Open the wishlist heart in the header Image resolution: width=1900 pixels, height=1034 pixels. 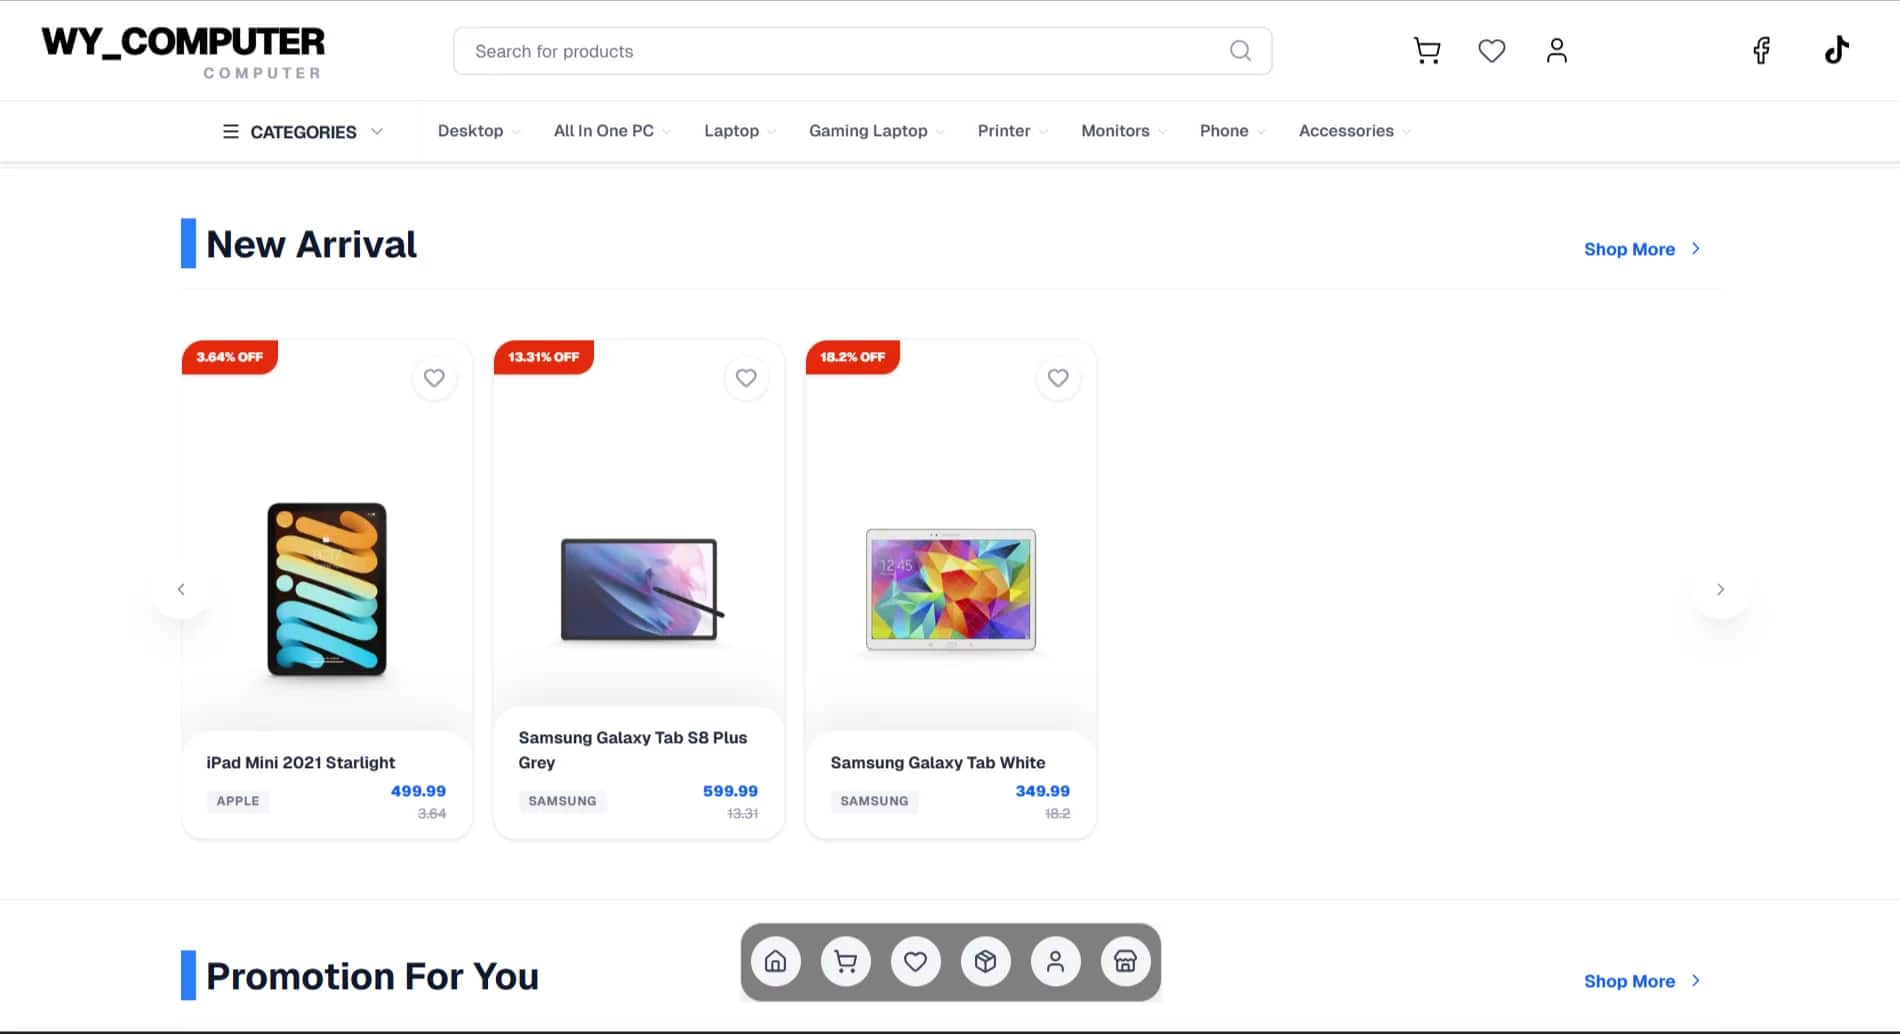(1491, 51)
